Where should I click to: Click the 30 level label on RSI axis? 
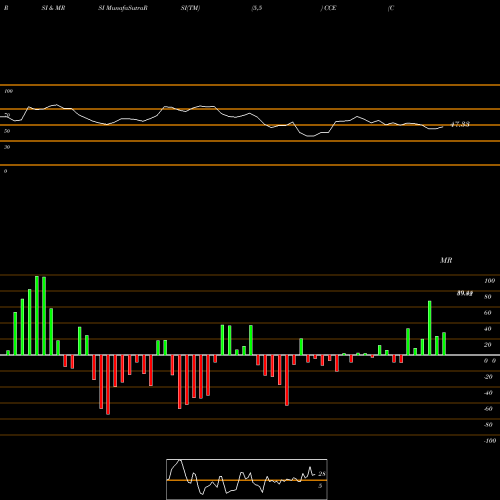pyautogui.click(x=7, y=147)
